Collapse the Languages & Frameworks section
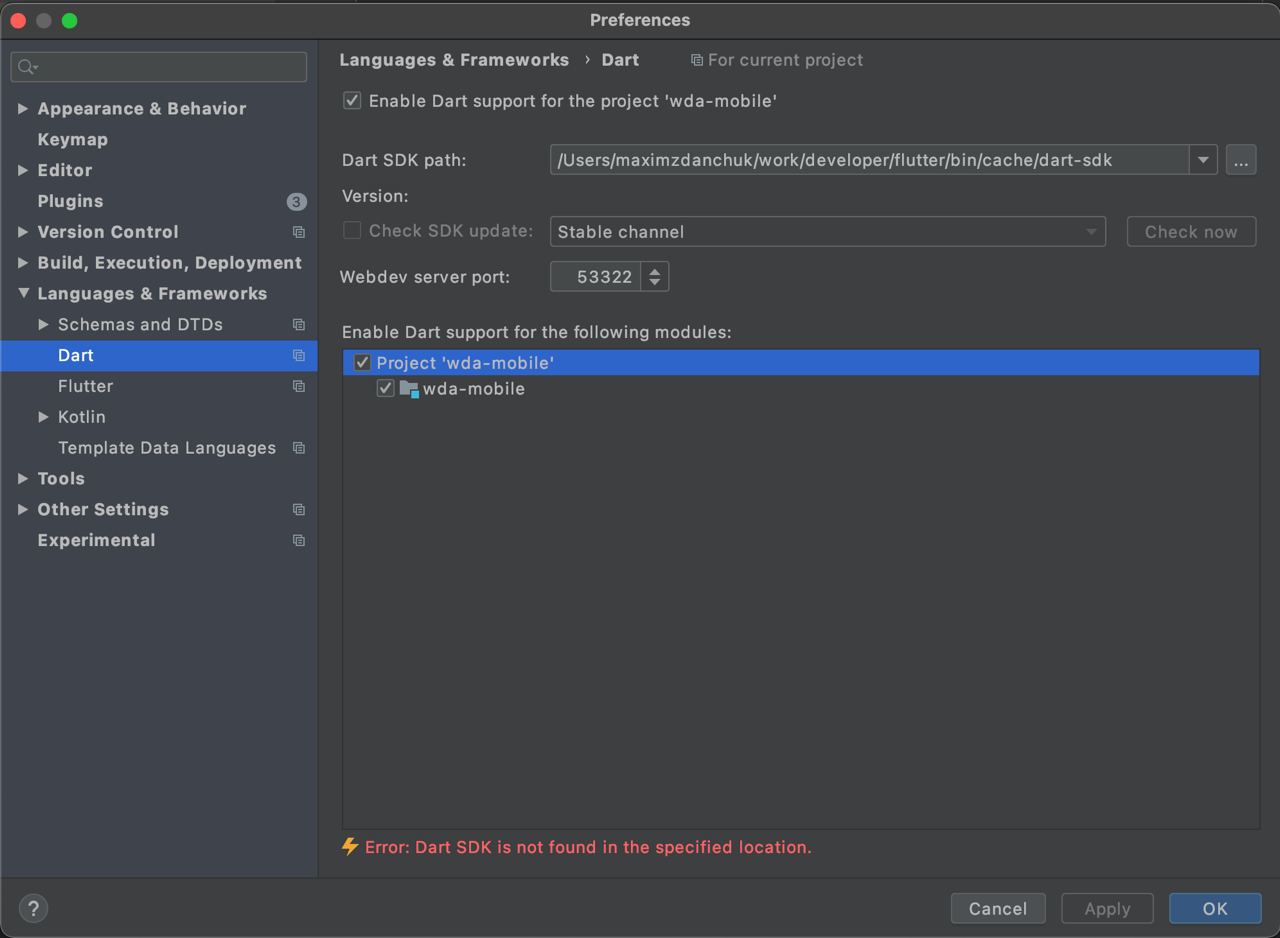The height and width of the screenshot is (938, 1280). pos(23,294)
